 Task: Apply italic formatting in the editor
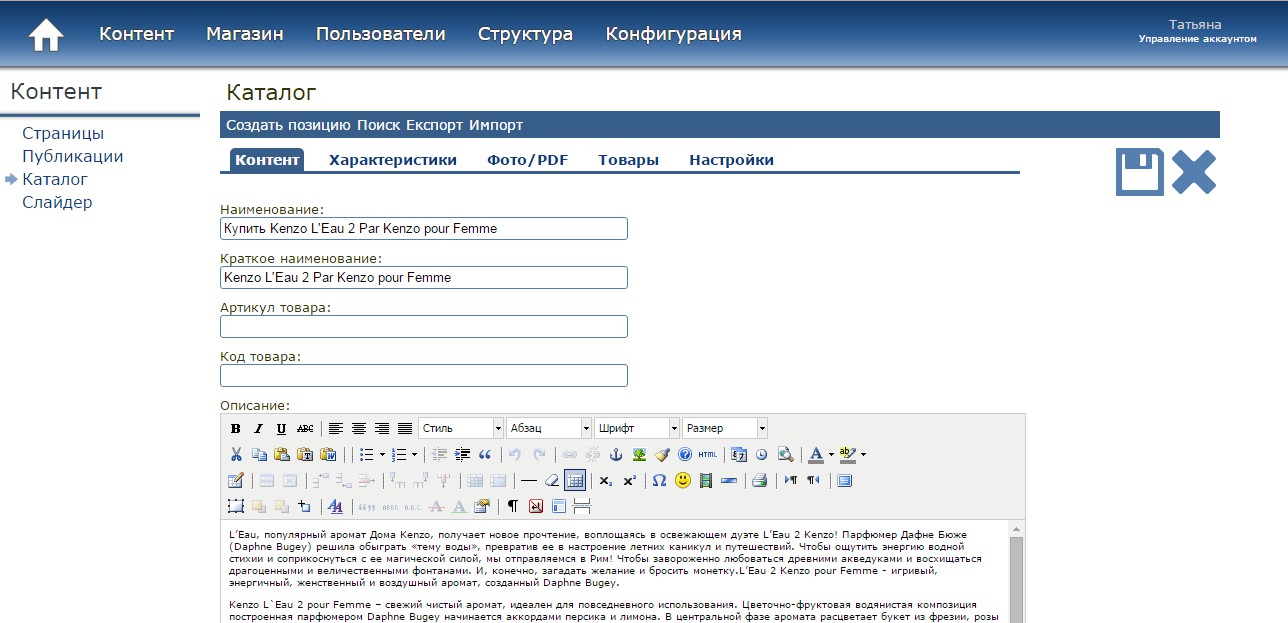(258, 428)
